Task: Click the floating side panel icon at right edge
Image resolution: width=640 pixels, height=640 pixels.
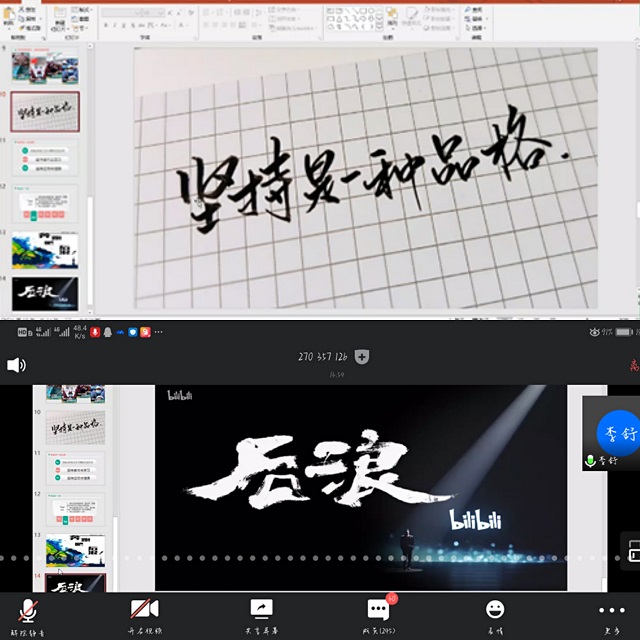Action: point(631,549)
